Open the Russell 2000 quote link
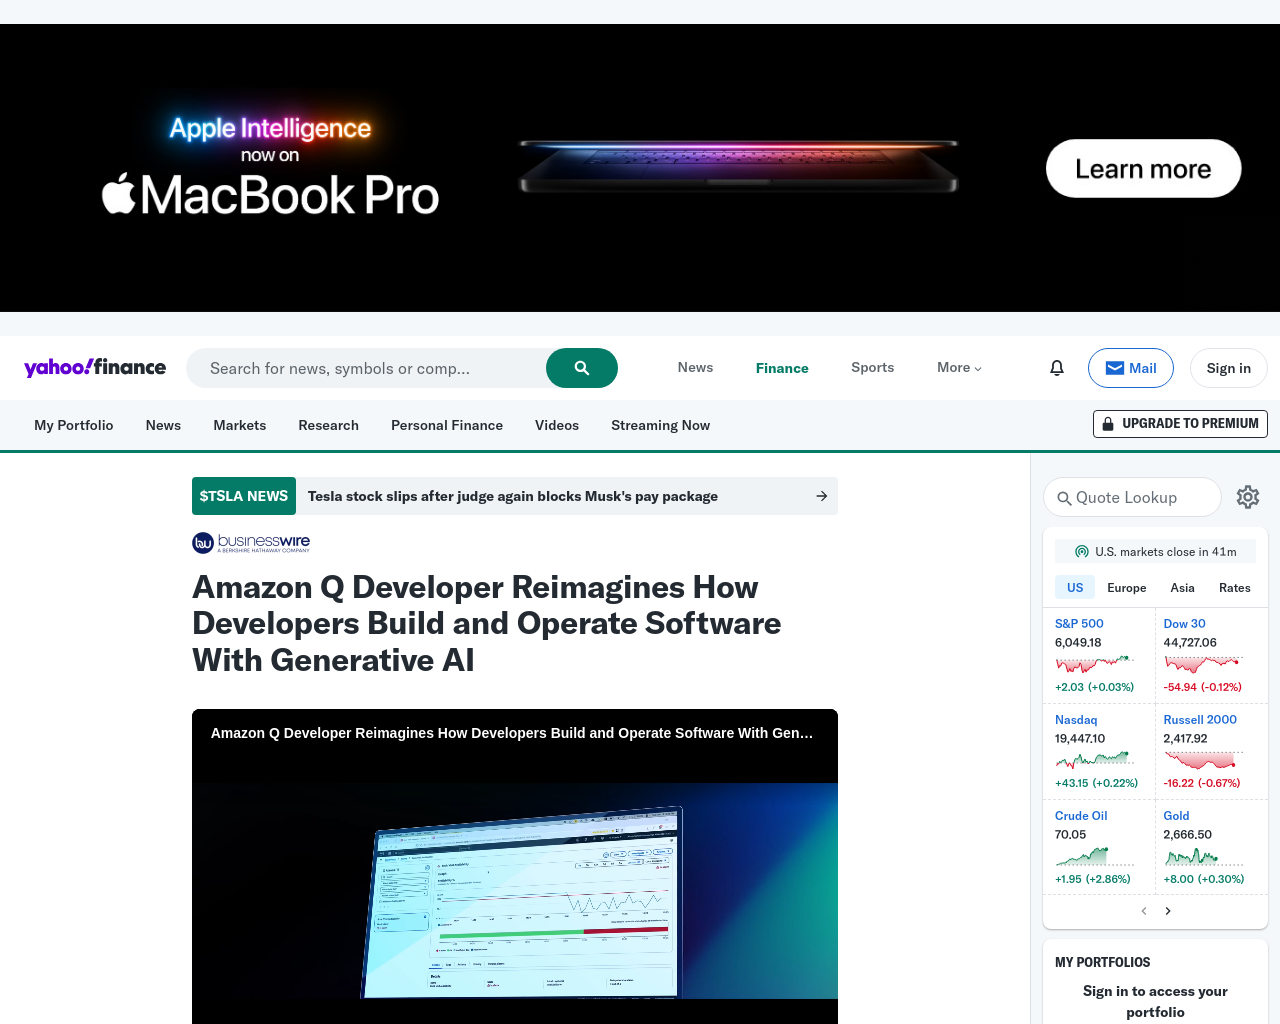Screen dimensions: 1280x1024 tap(1200, 719)
